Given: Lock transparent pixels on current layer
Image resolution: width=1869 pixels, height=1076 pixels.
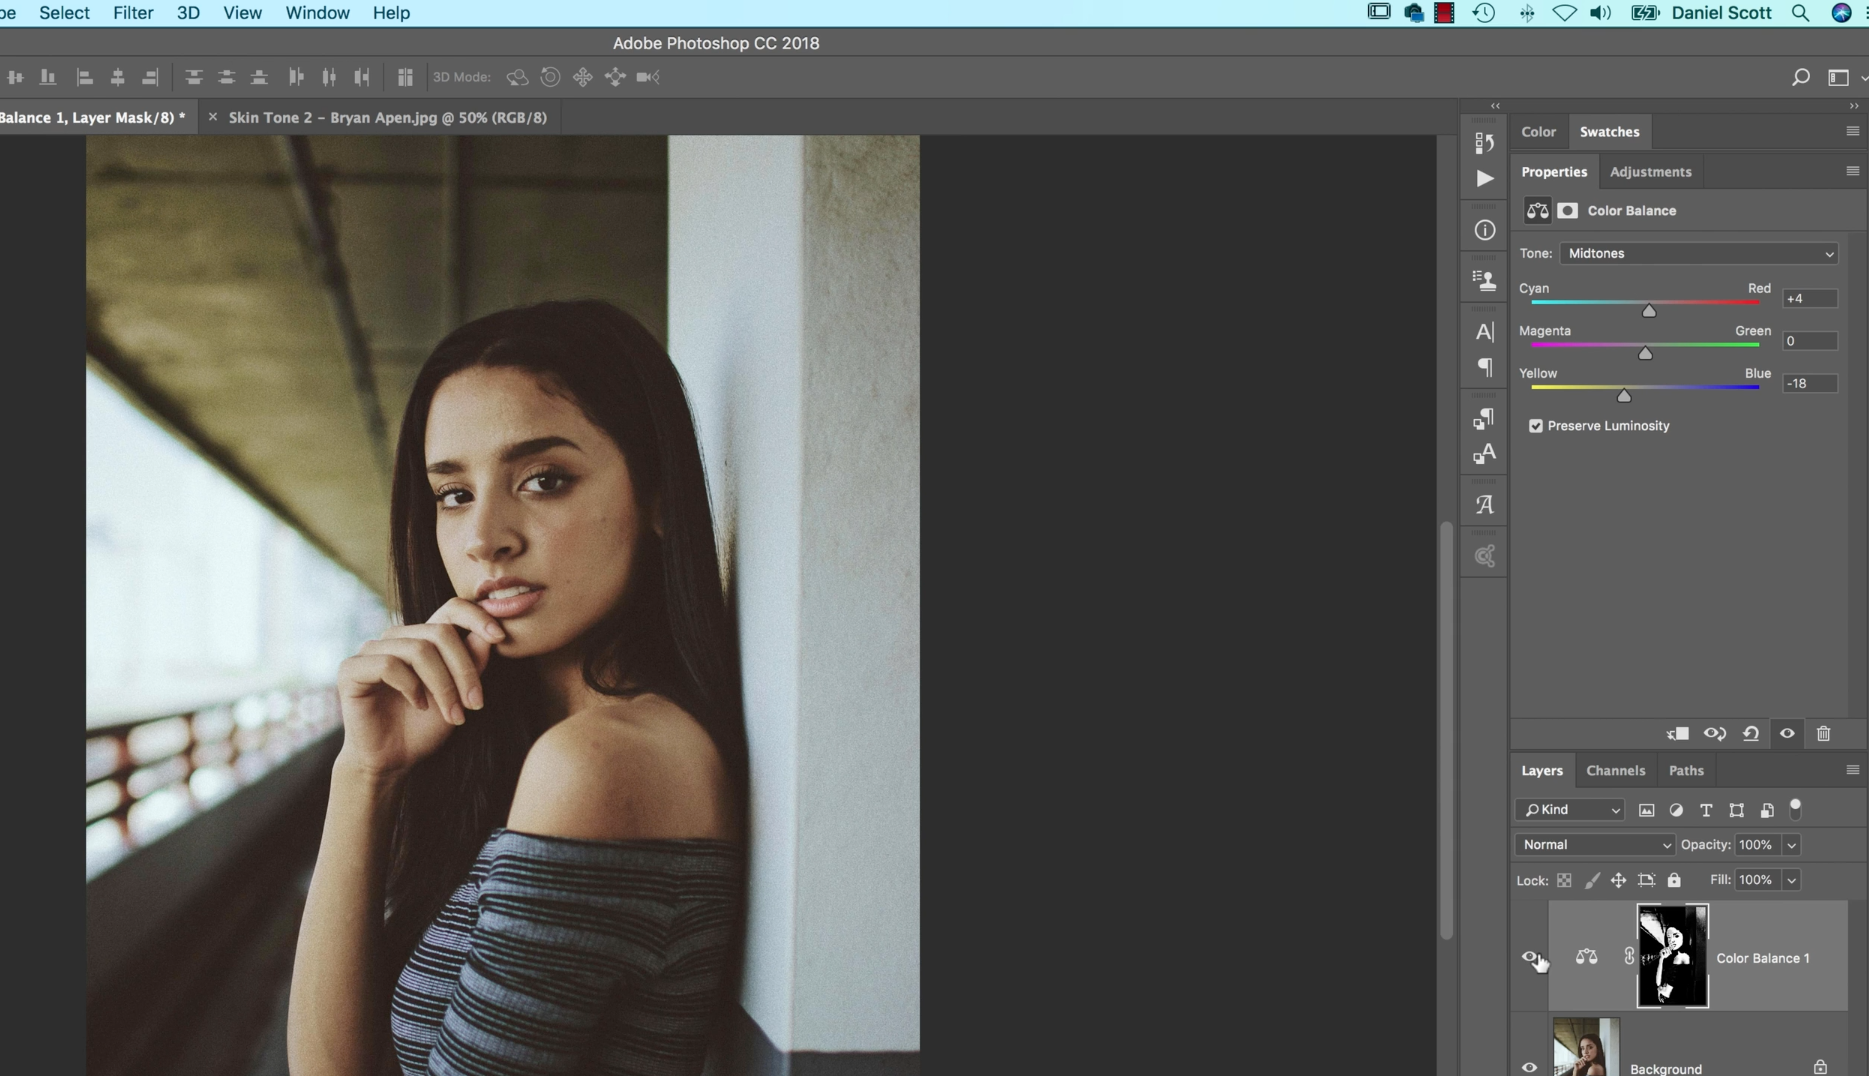Looking at the screenshot, I should [1565, 880].
